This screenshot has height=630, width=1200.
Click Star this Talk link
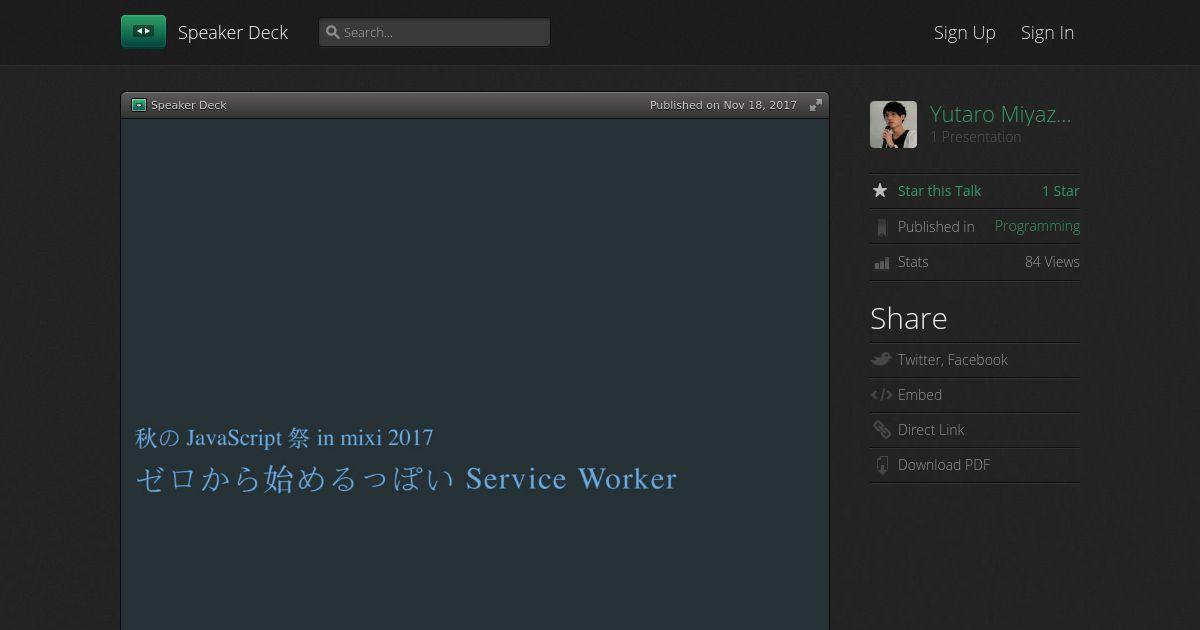939,191
